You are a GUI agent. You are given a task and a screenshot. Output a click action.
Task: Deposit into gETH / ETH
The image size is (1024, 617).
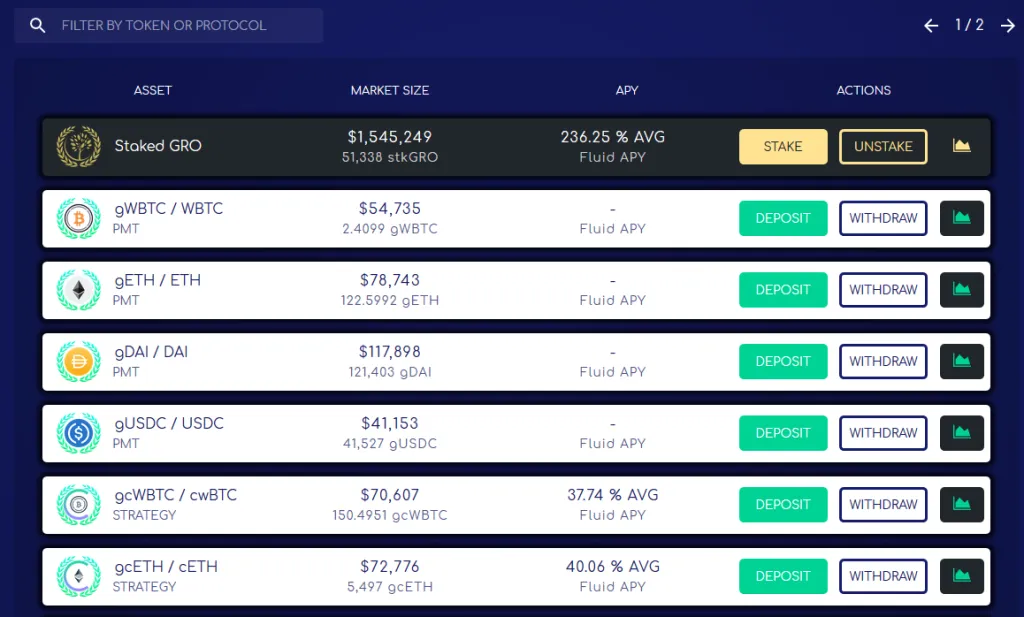pyautogui.click(x=783, y=290)
